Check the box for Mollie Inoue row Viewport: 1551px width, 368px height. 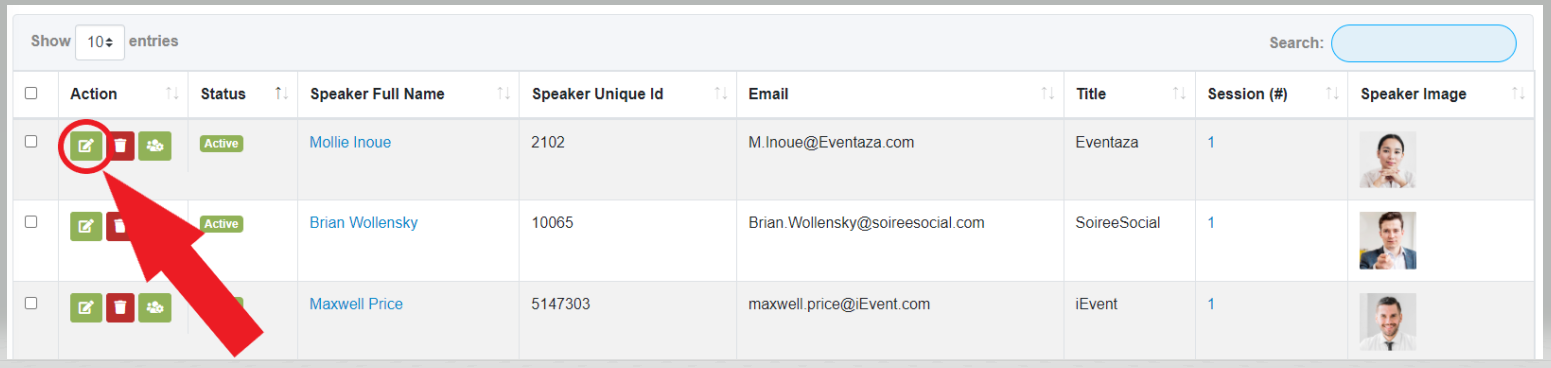point(31,141)
